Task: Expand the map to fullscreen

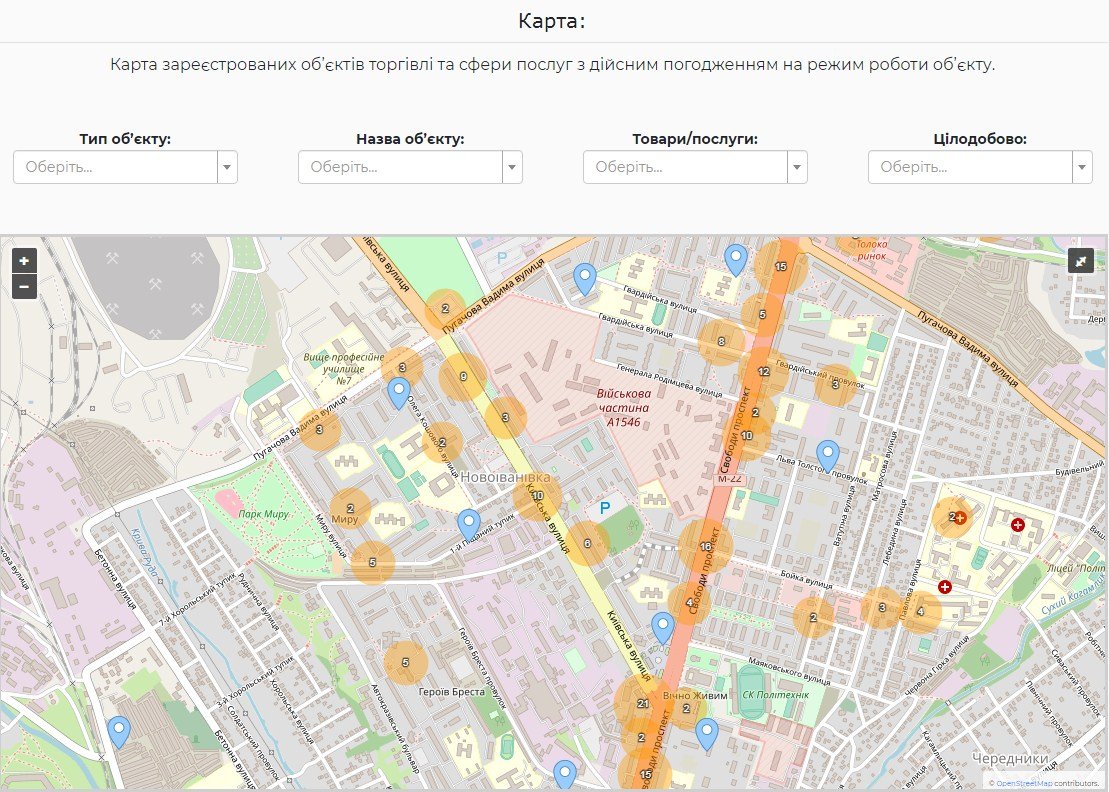Action: click(1081, 261)
